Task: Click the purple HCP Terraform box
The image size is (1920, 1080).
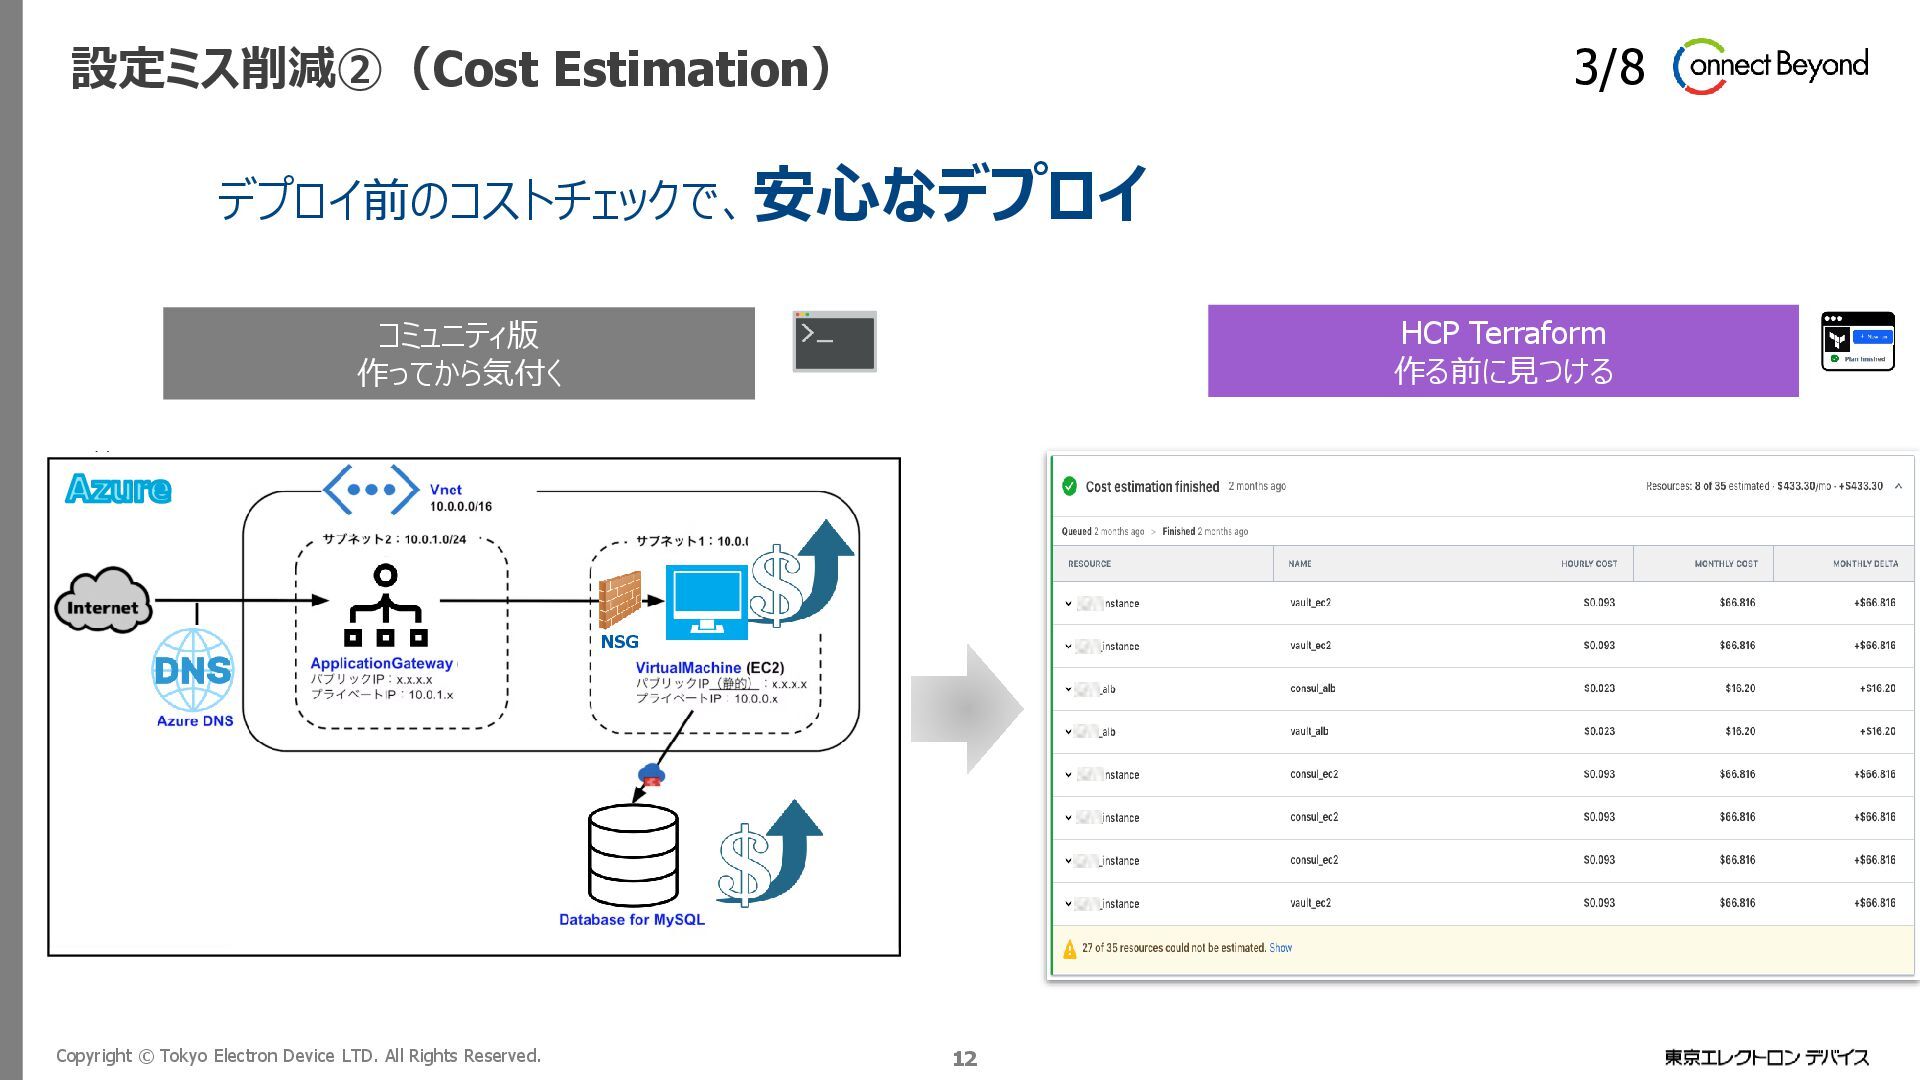Action: point(1503,351)
